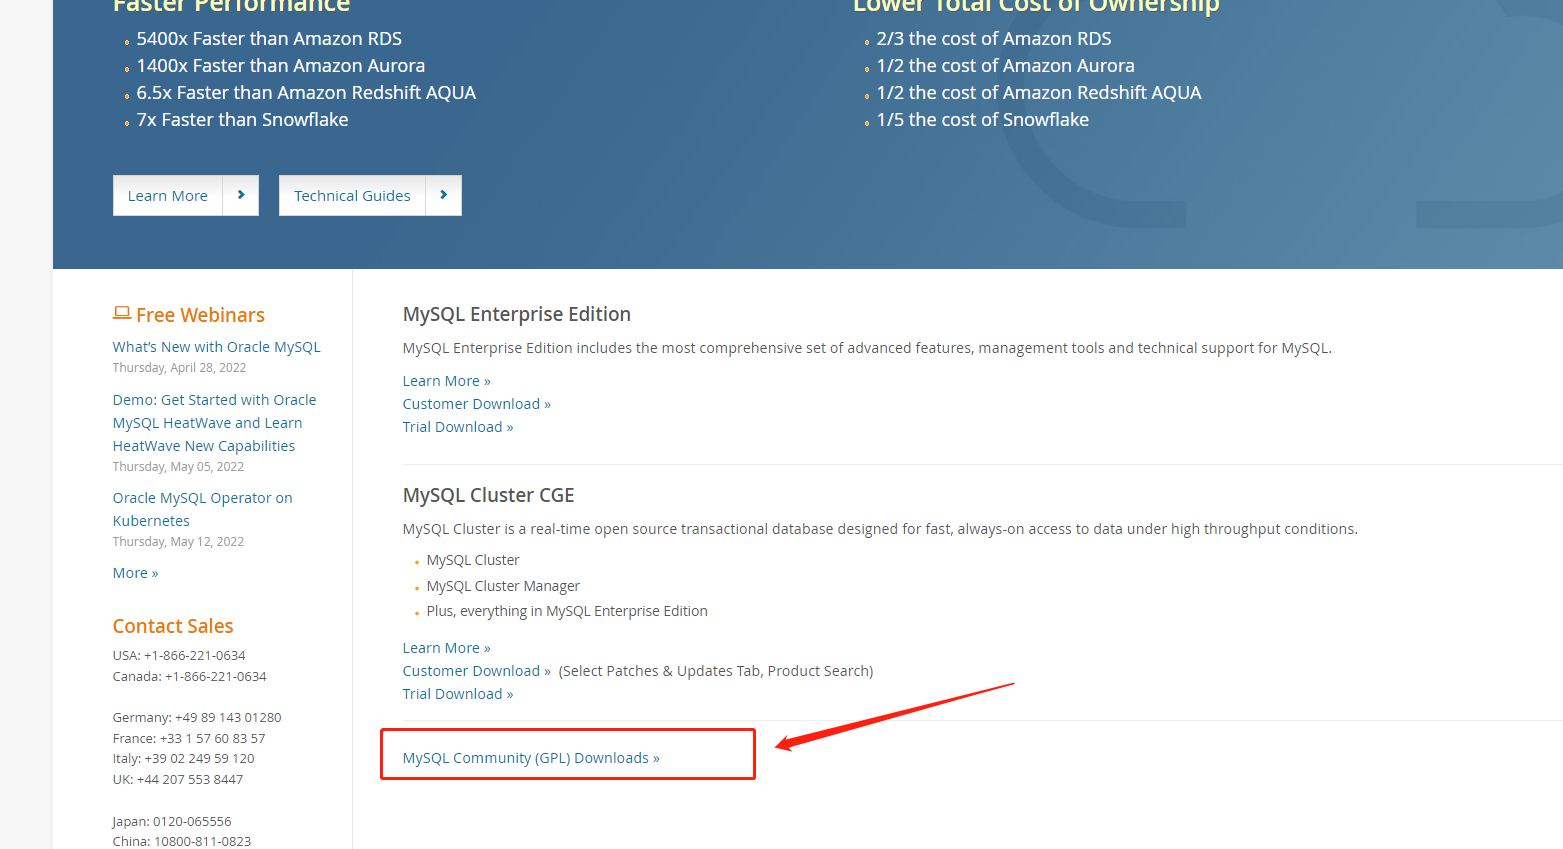Click Customer Download » under MySQL Cluster CGE
The width and height of the screenshot is (1563, 849).
click(477, 671)
